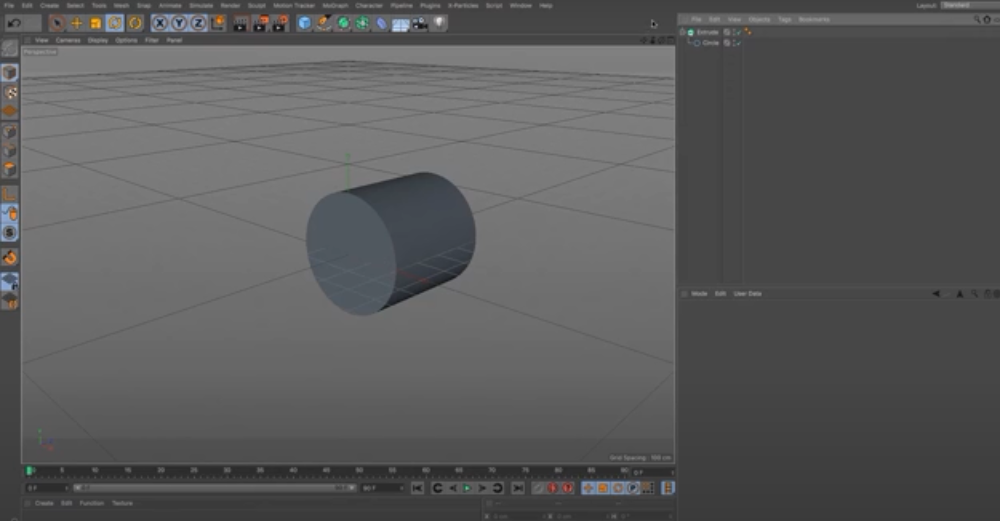Toggle Extrude object enable checkmark
The width and height of the screenshot is (1000, 521).
739,32
